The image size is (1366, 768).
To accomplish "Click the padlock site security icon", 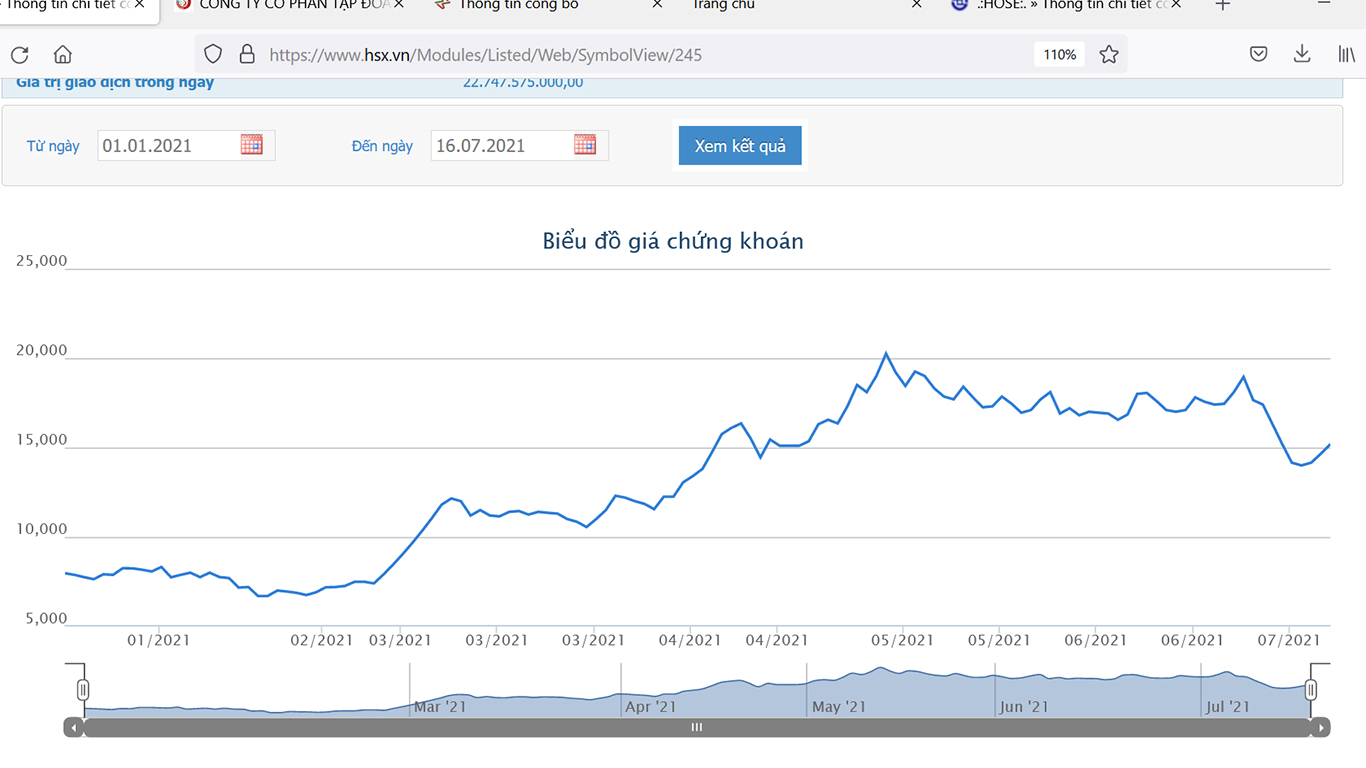I will pos(247,54).
